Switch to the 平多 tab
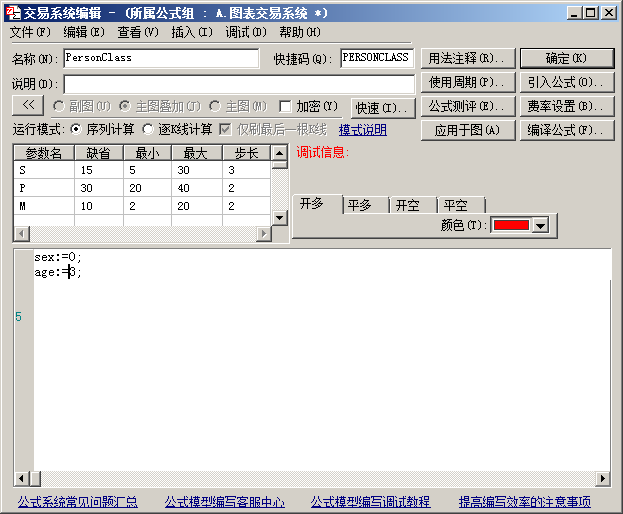623x514 pixels. [x=365, y=205]
